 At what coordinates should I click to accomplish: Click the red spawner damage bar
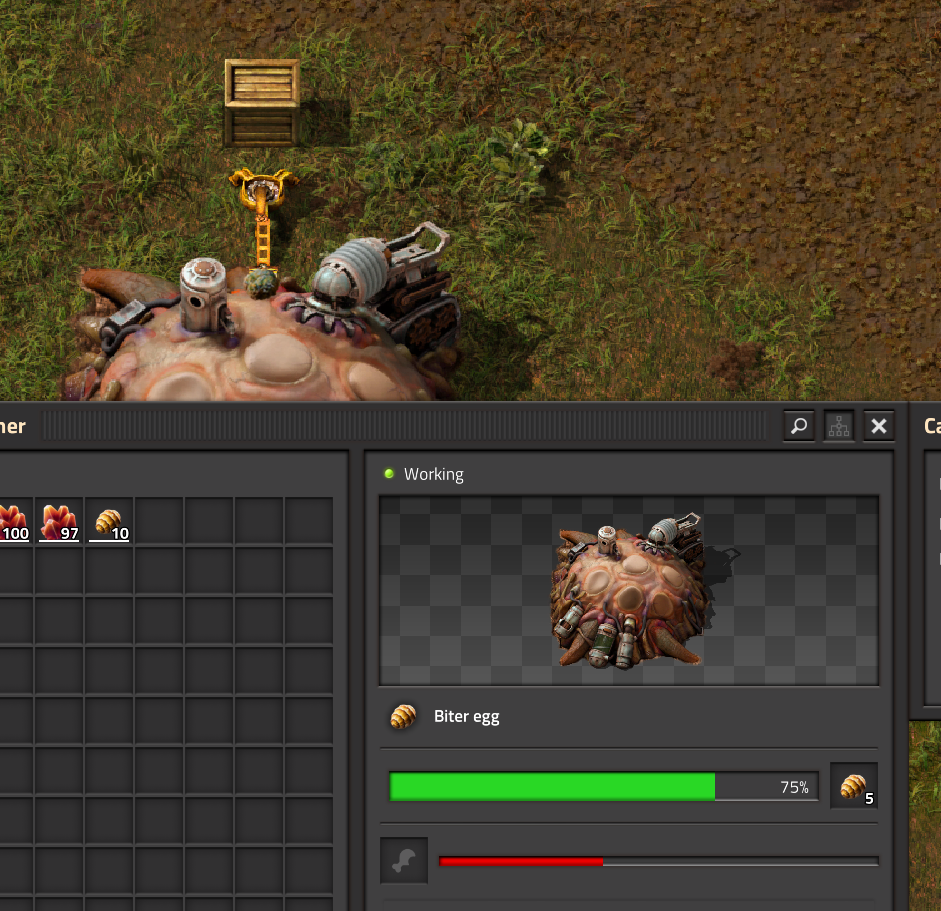tap(658, 861)
